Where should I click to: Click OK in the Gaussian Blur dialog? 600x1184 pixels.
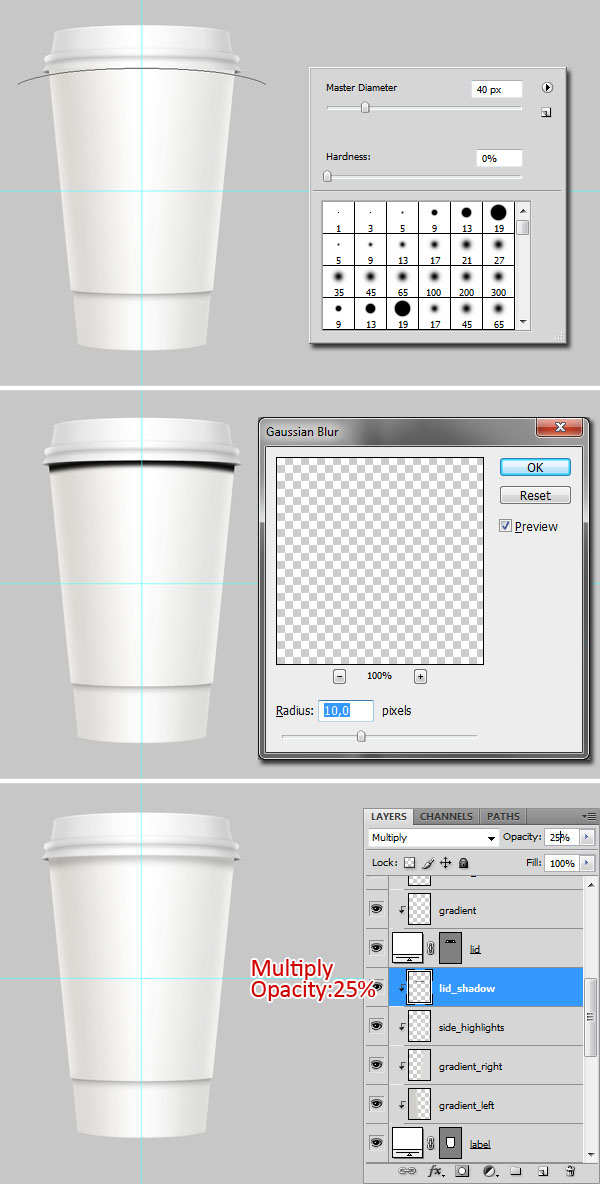coord(535,467)
